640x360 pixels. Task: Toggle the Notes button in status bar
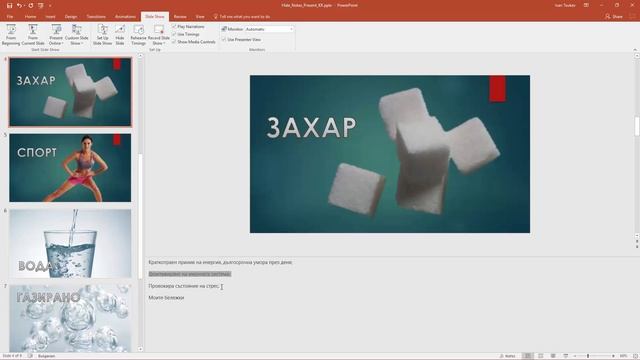point(508,356)
